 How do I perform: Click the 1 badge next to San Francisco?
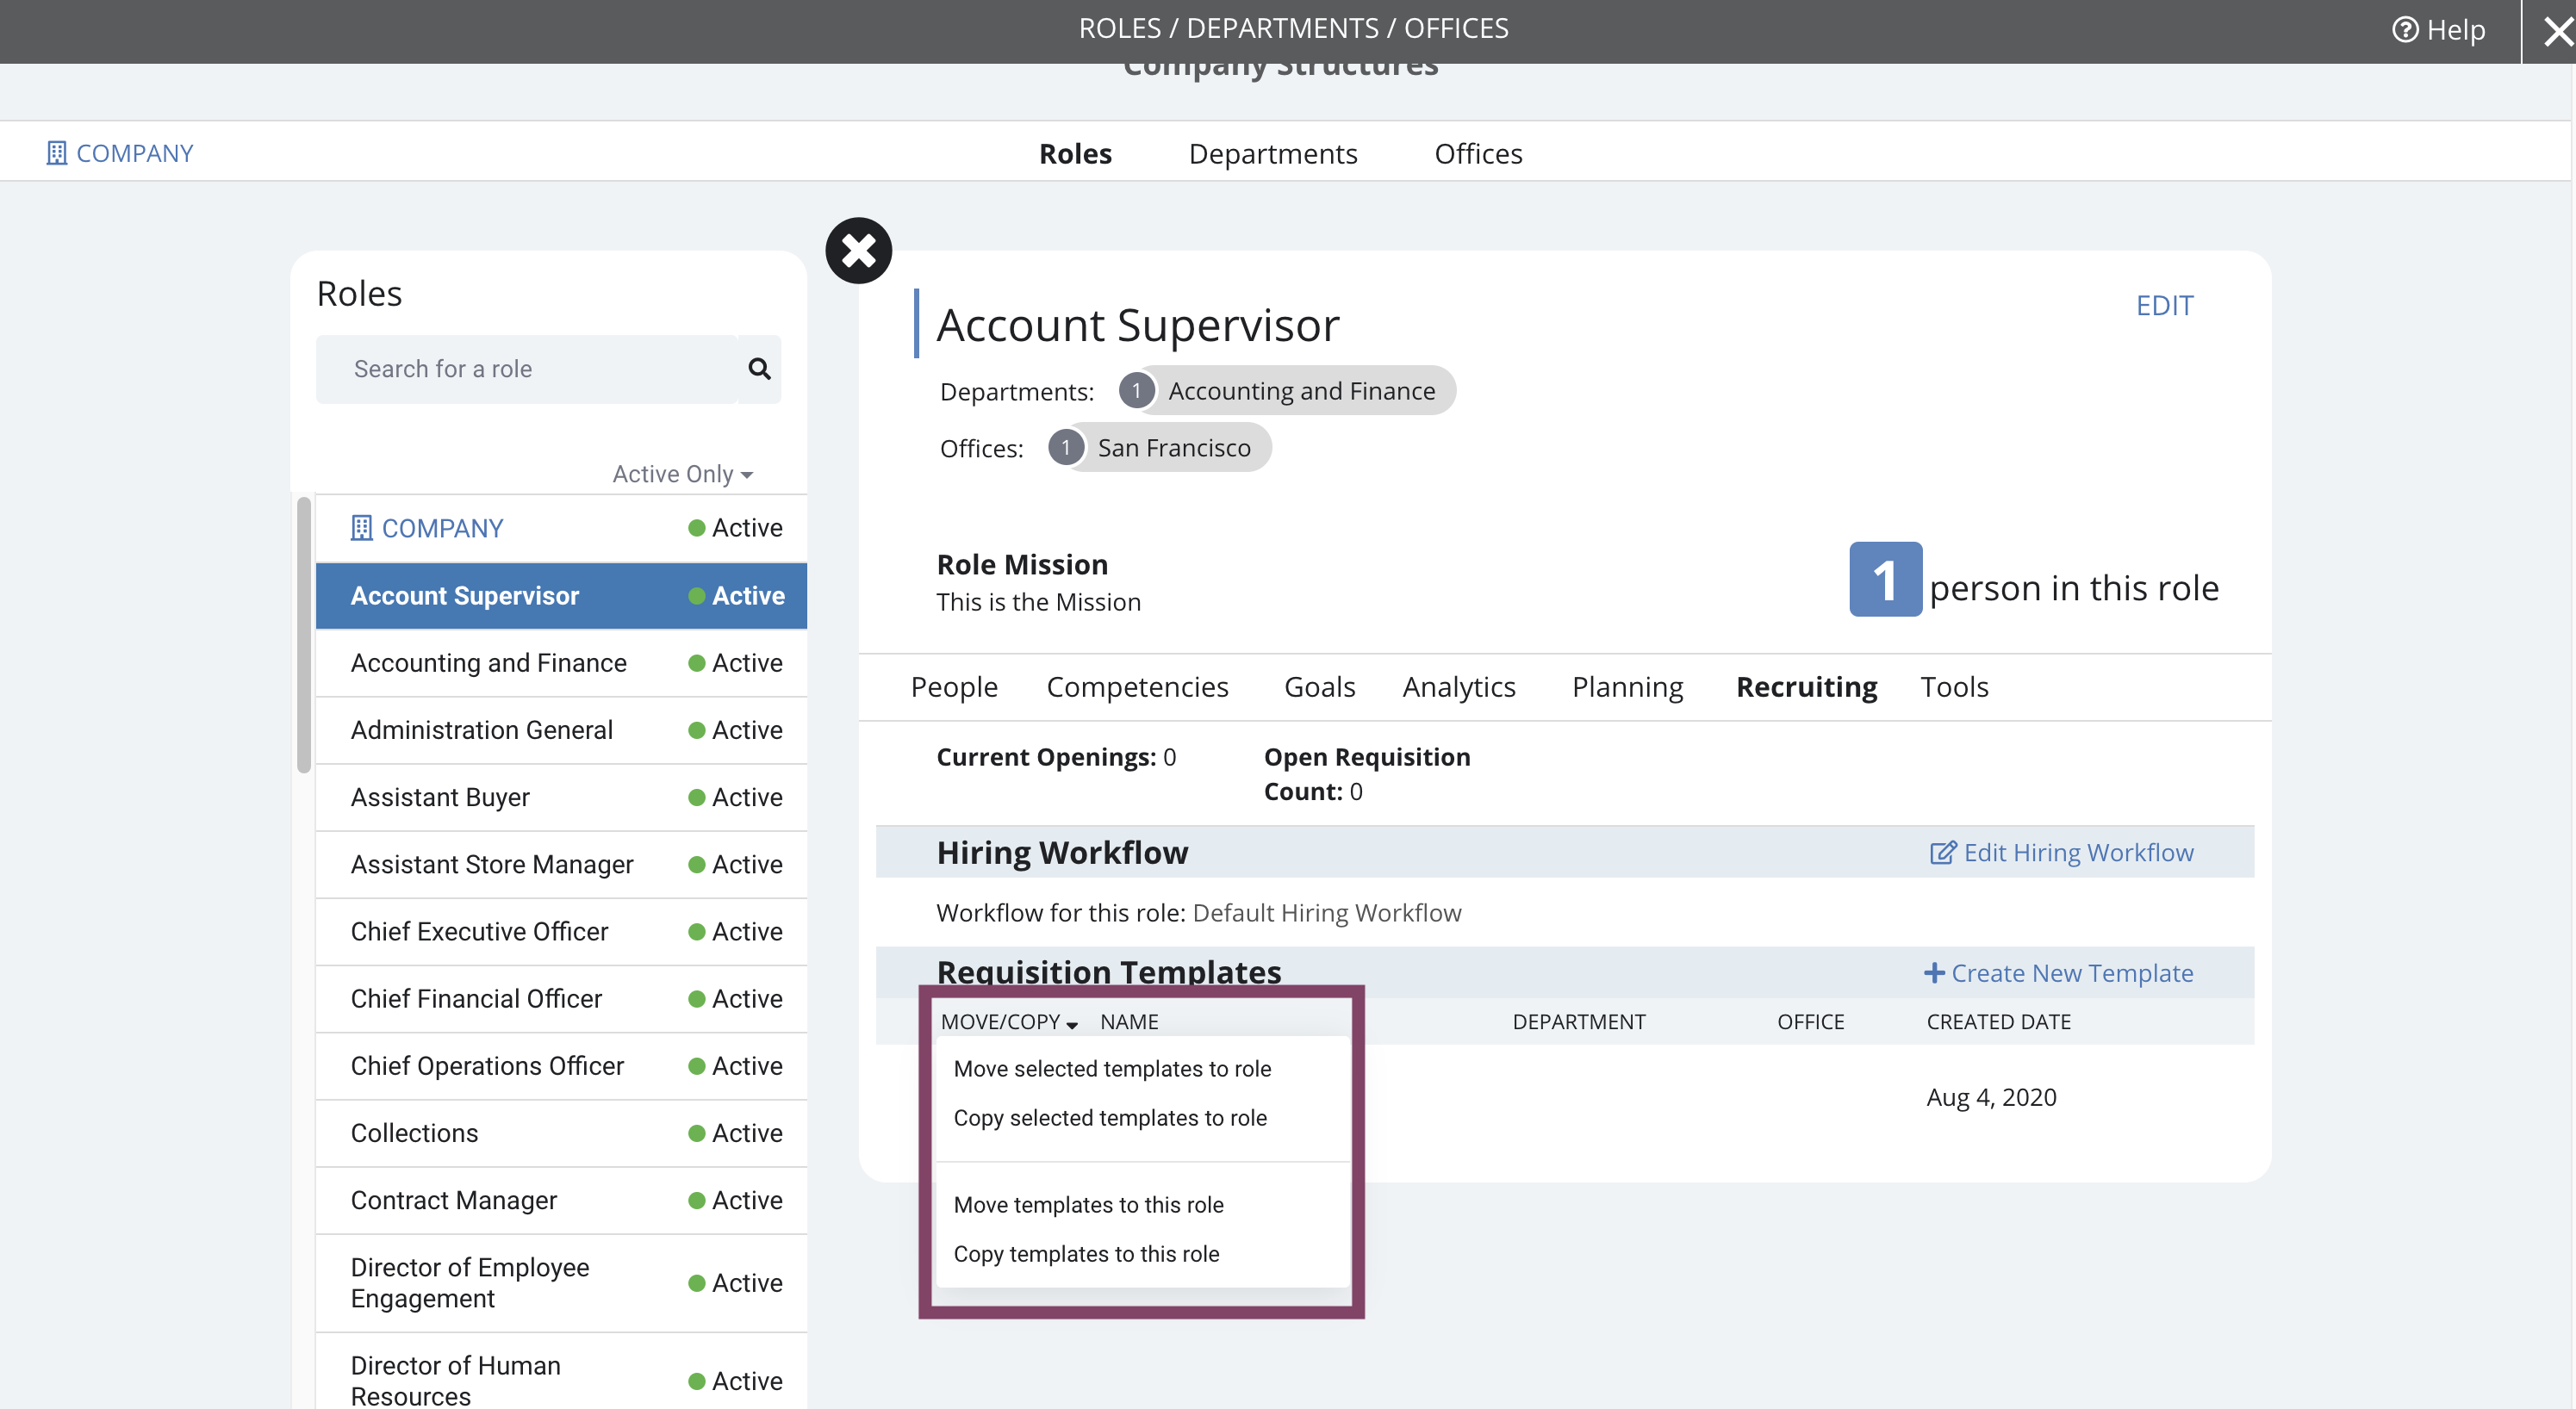pos(1066,448)
